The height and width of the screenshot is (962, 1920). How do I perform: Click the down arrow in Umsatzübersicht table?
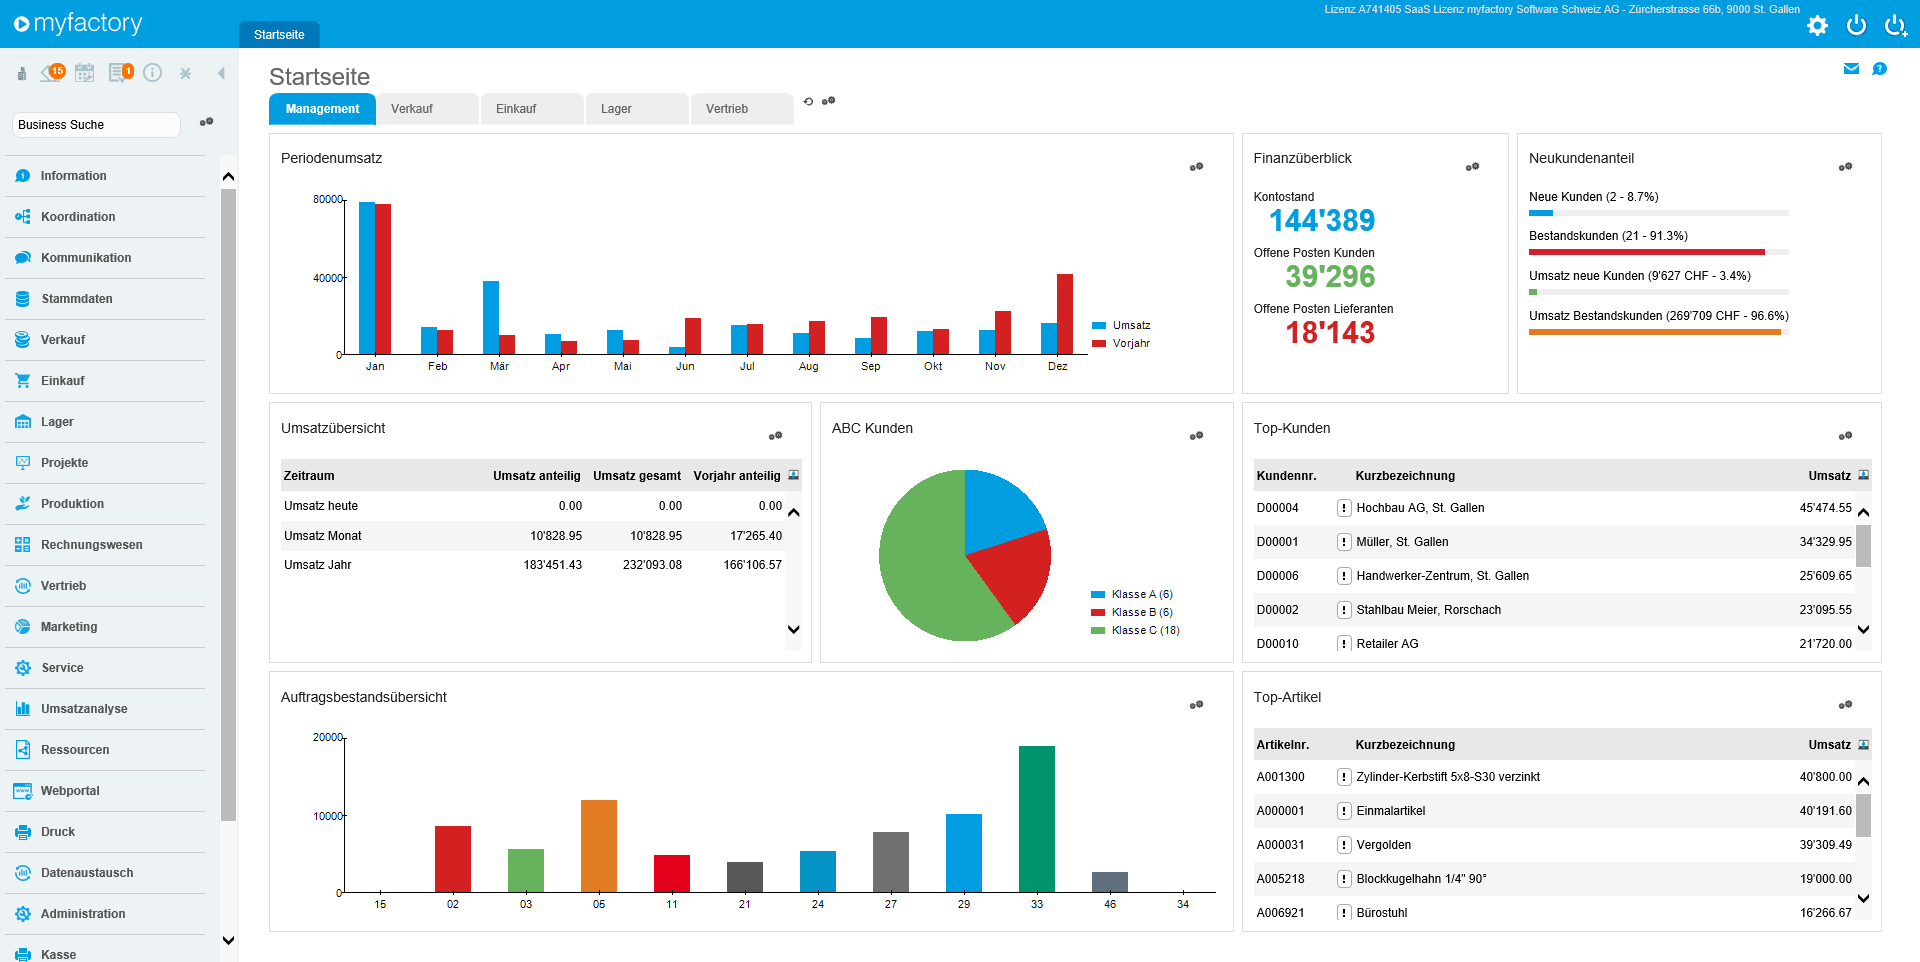click(794, 630)
